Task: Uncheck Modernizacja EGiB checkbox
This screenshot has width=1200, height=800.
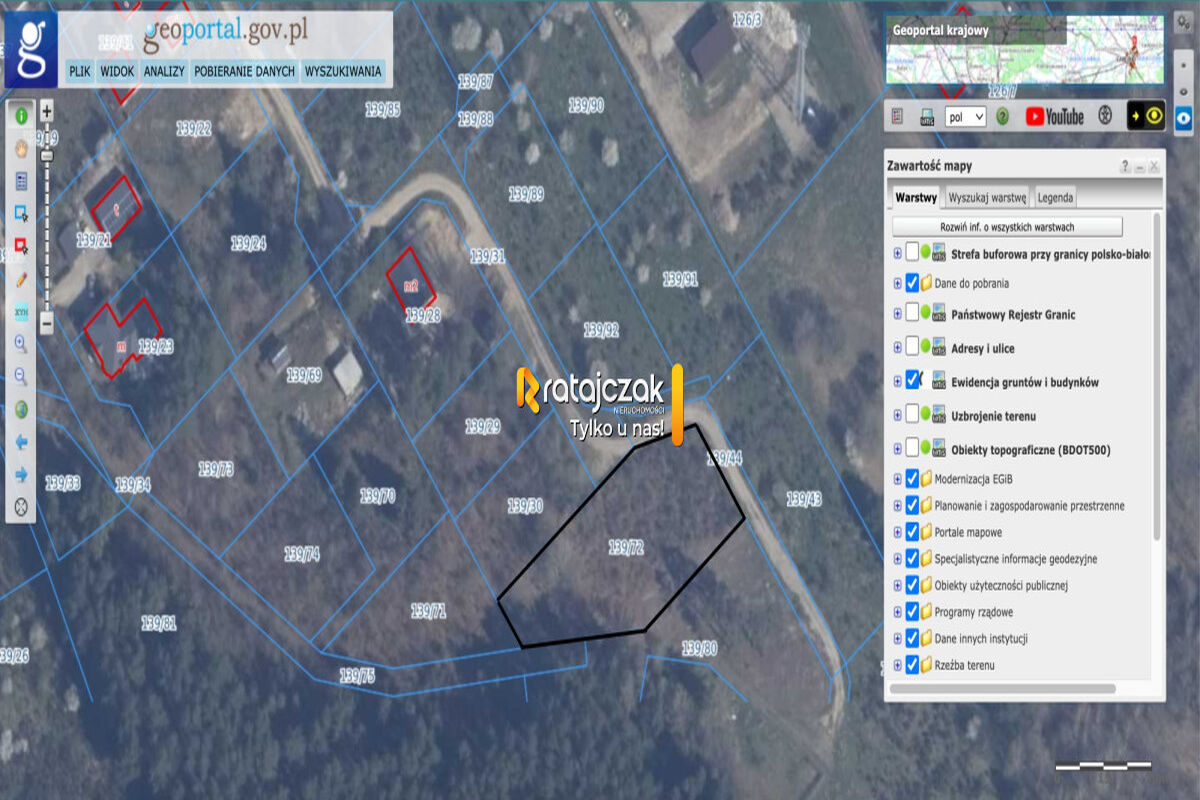Action: (x=912, y=478)
